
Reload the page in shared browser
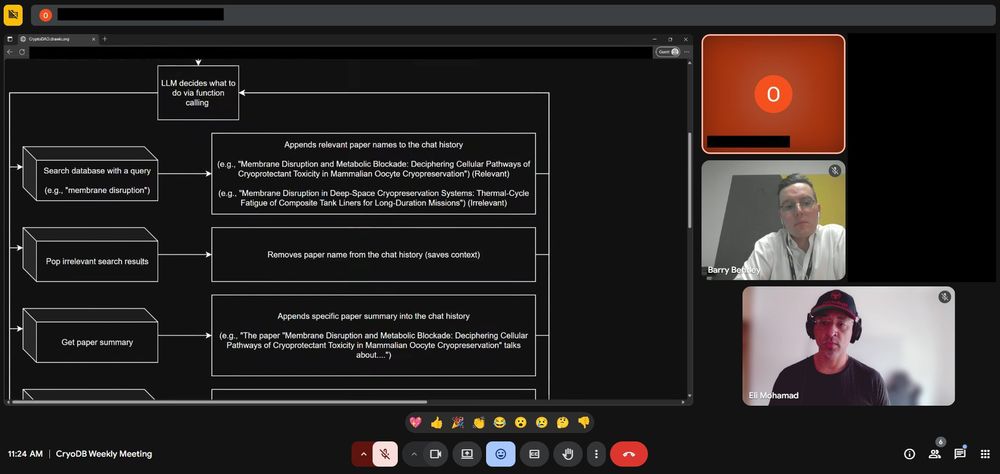coord(22,52)
